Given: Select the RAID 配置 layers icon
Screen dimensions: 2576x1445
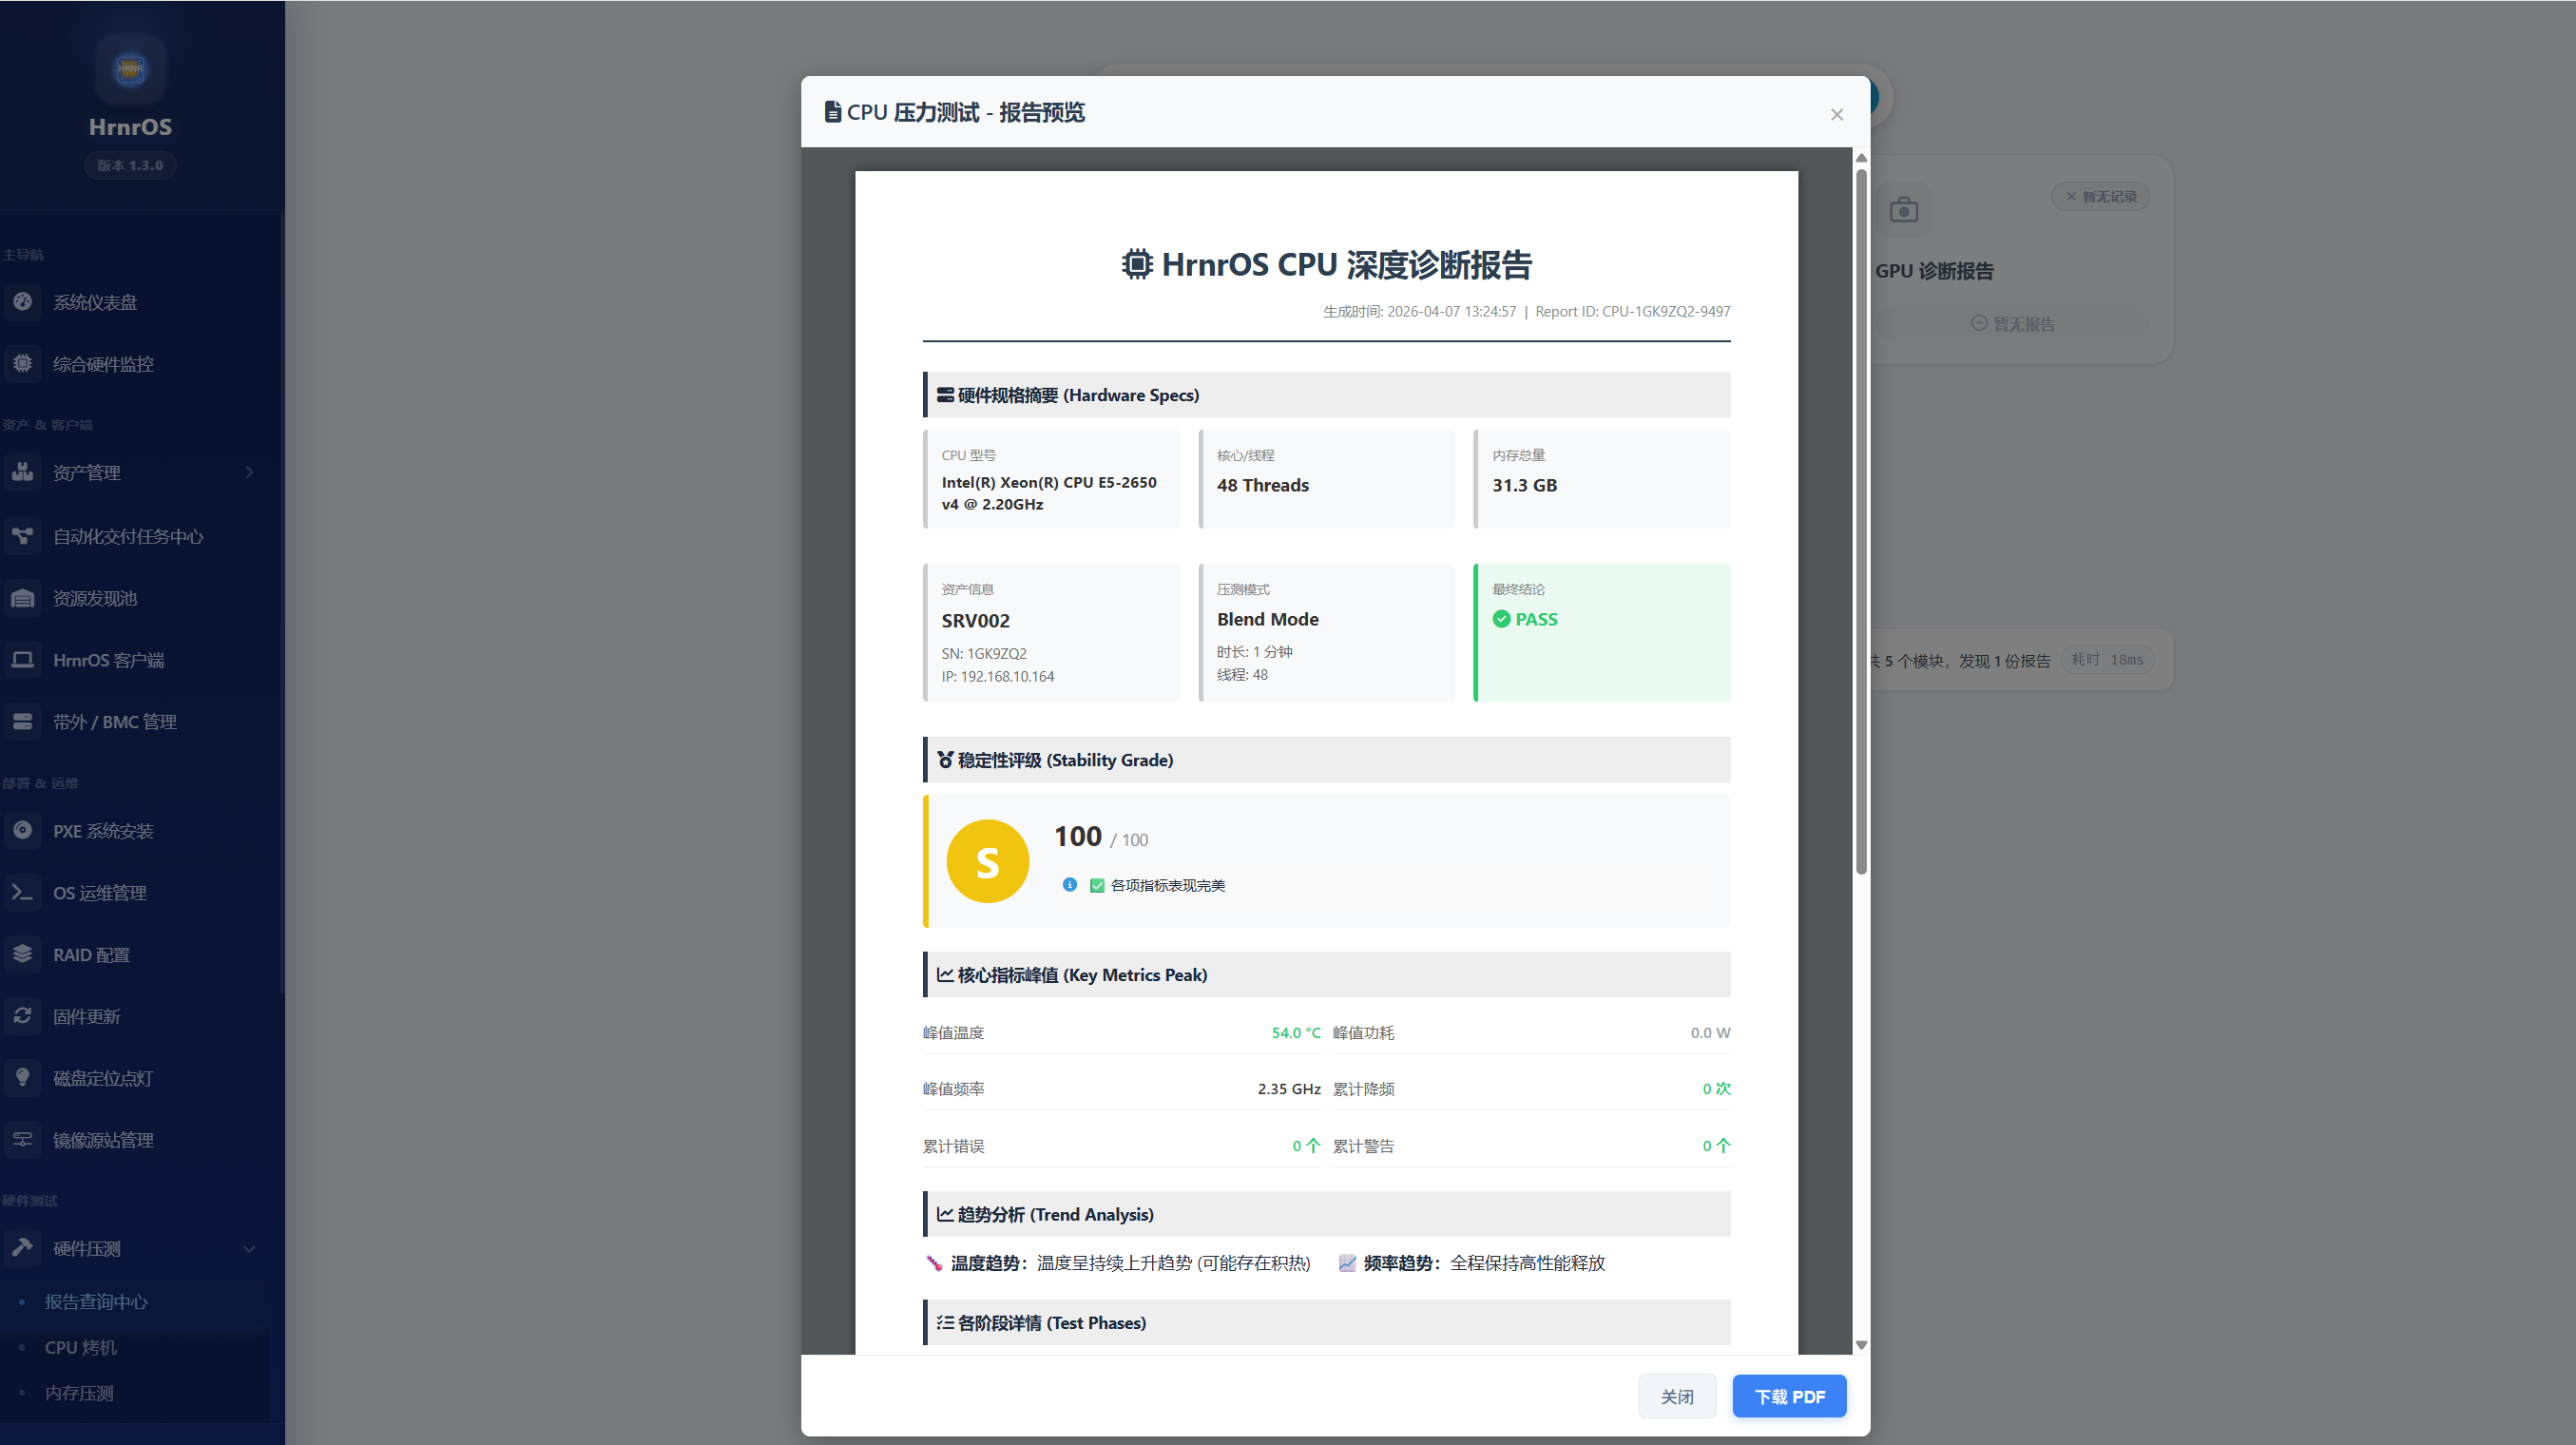Looking at the screenshot, I should [x=23, y=954].
